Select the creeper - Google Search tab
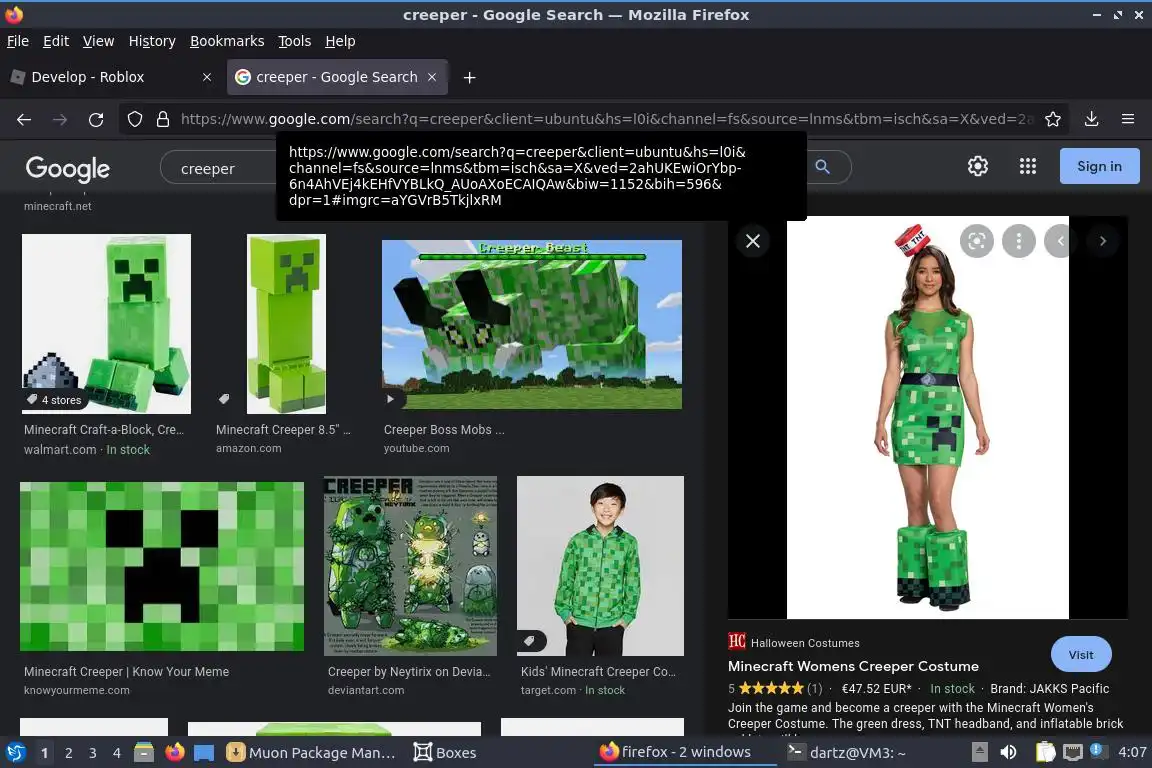1152x768 pixels. pyautogui.click(x=337, y=77)
